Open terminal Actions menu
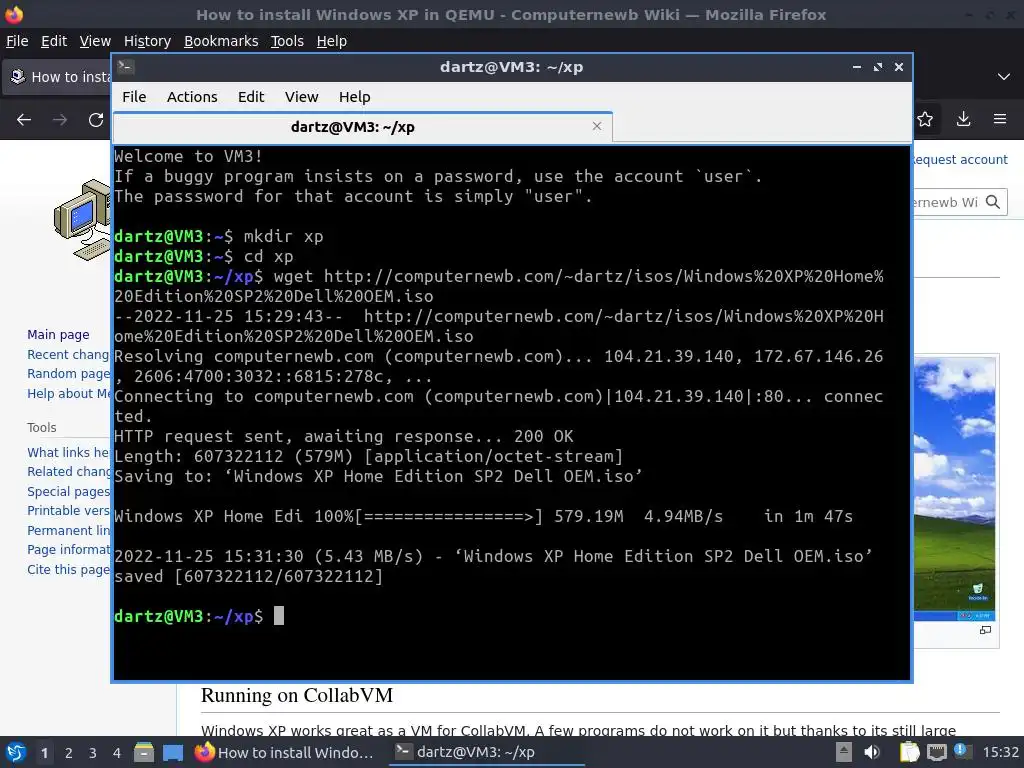 tap(192, 97)
